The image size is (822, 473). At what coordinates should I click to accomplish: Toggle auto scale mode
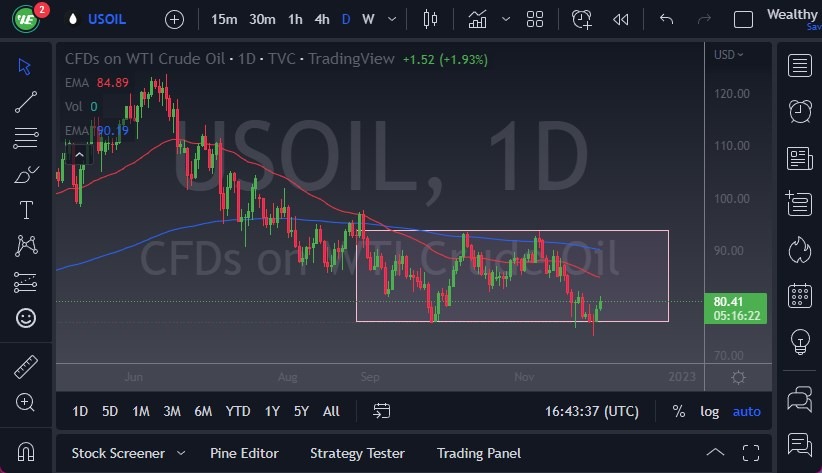click(x=746, y=411)
